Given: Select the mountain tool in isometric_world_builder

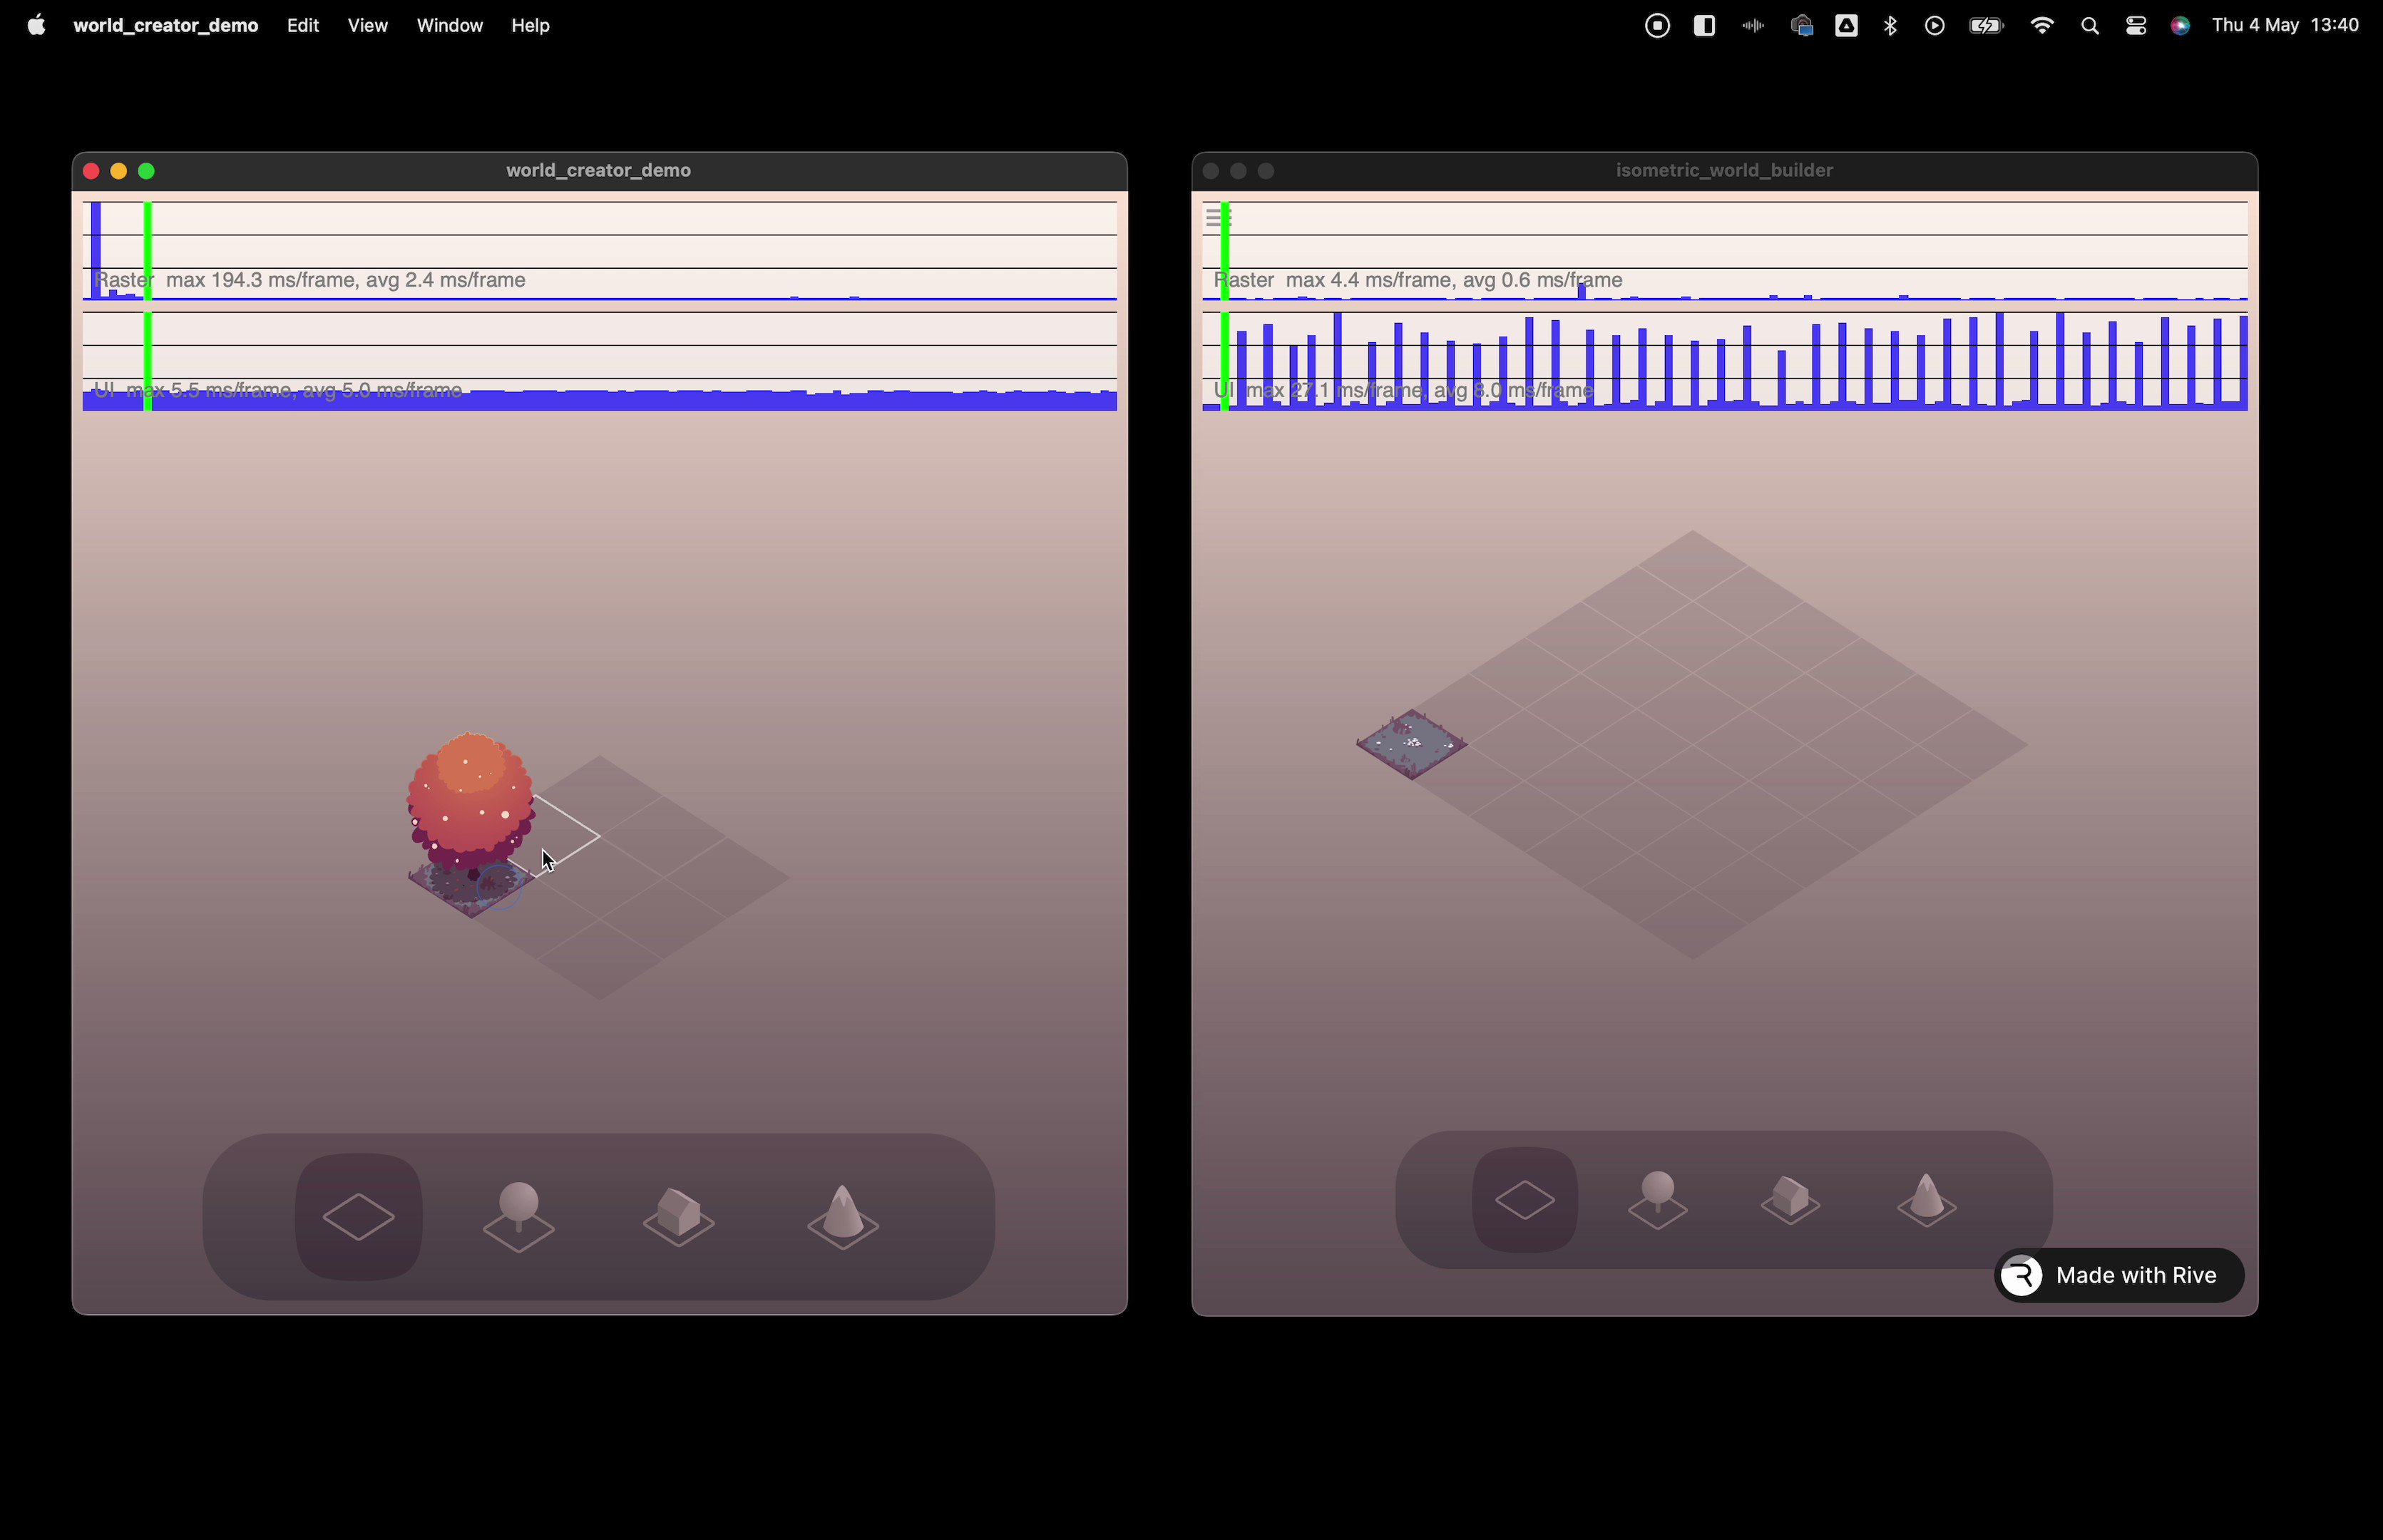Looking at the screenshot, I should click(x=1926, y=1200).
